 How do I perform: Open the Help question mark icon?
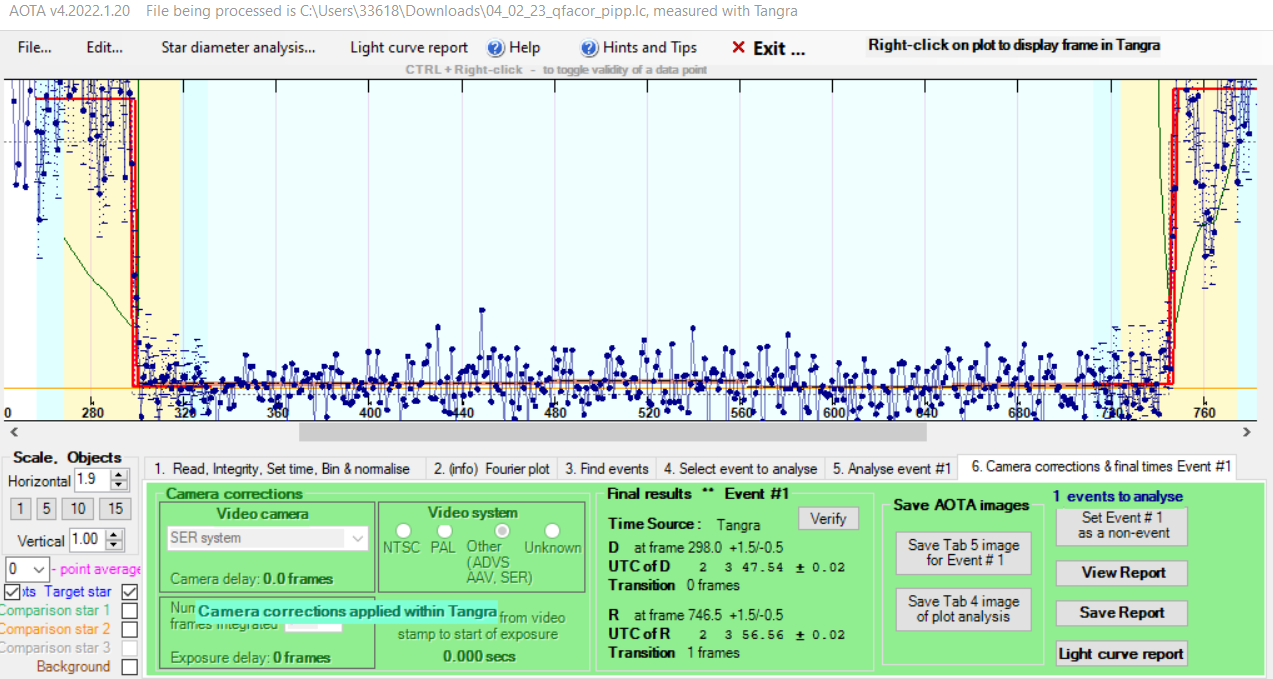(496, 48)
